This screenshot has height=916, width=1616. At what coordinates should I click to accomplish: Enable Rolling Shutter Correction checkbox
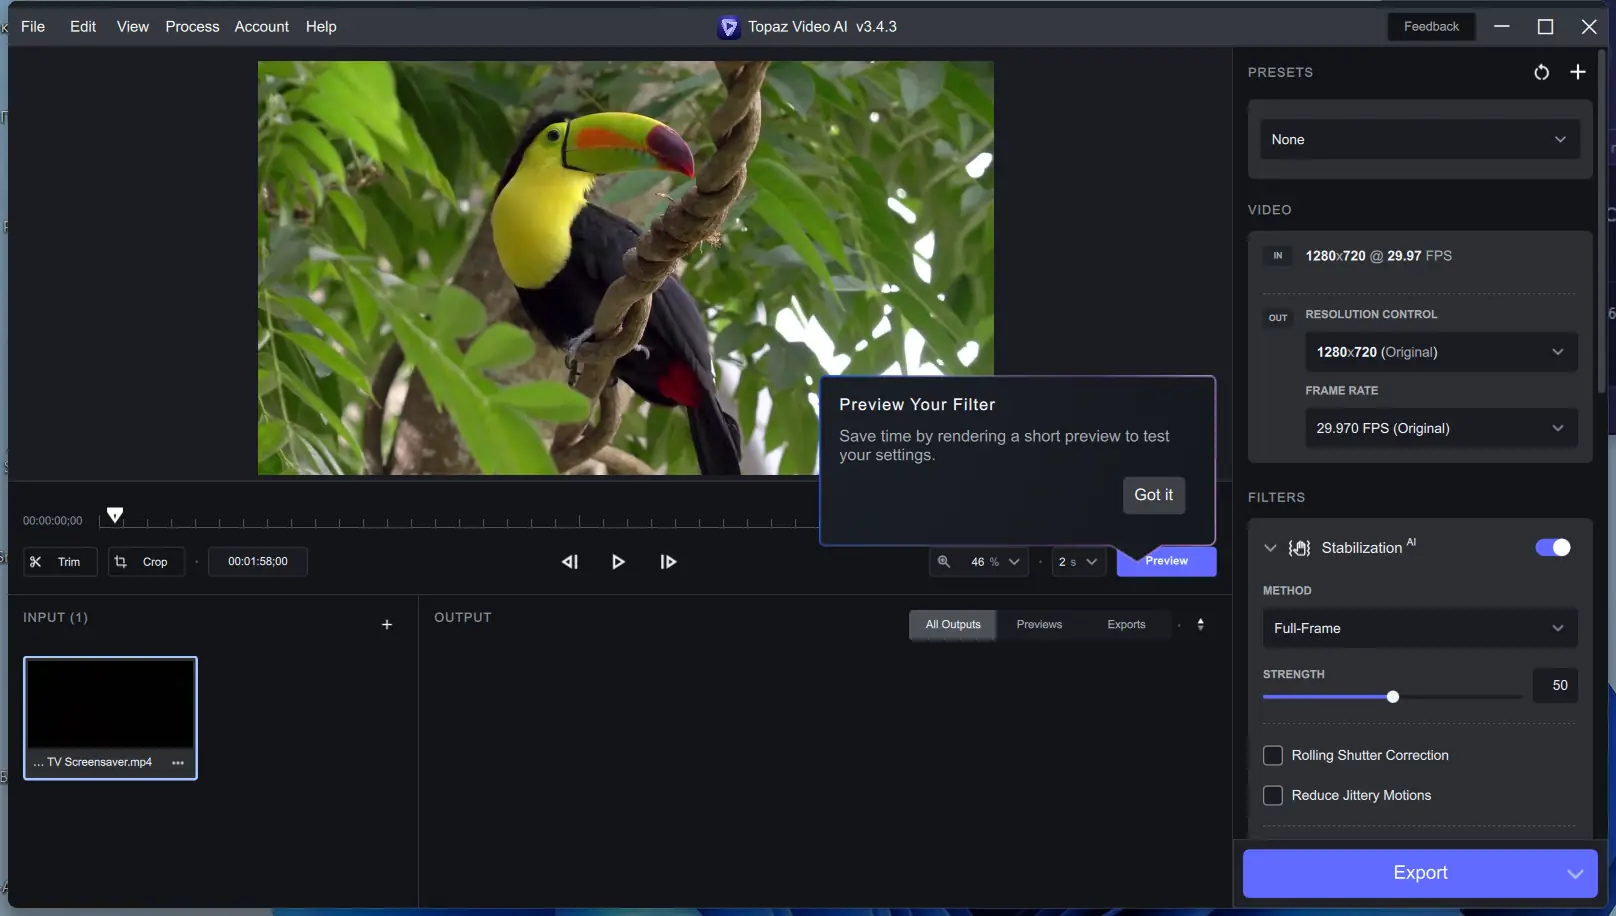[x=1273, y=755]
